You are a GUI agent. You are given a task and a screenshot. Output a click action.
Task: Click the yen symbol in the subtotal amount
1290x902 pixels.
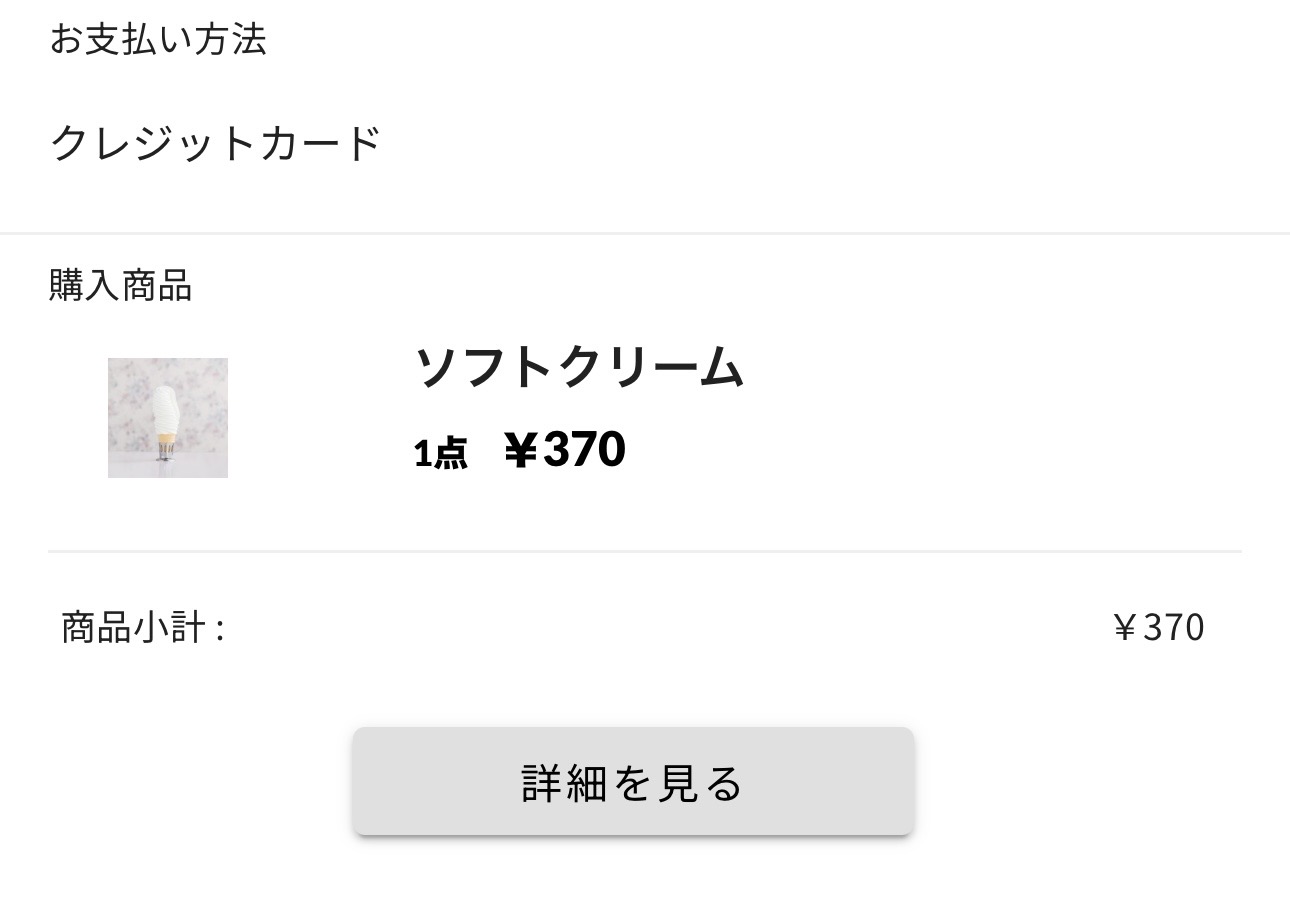(x=1124, y=628)
